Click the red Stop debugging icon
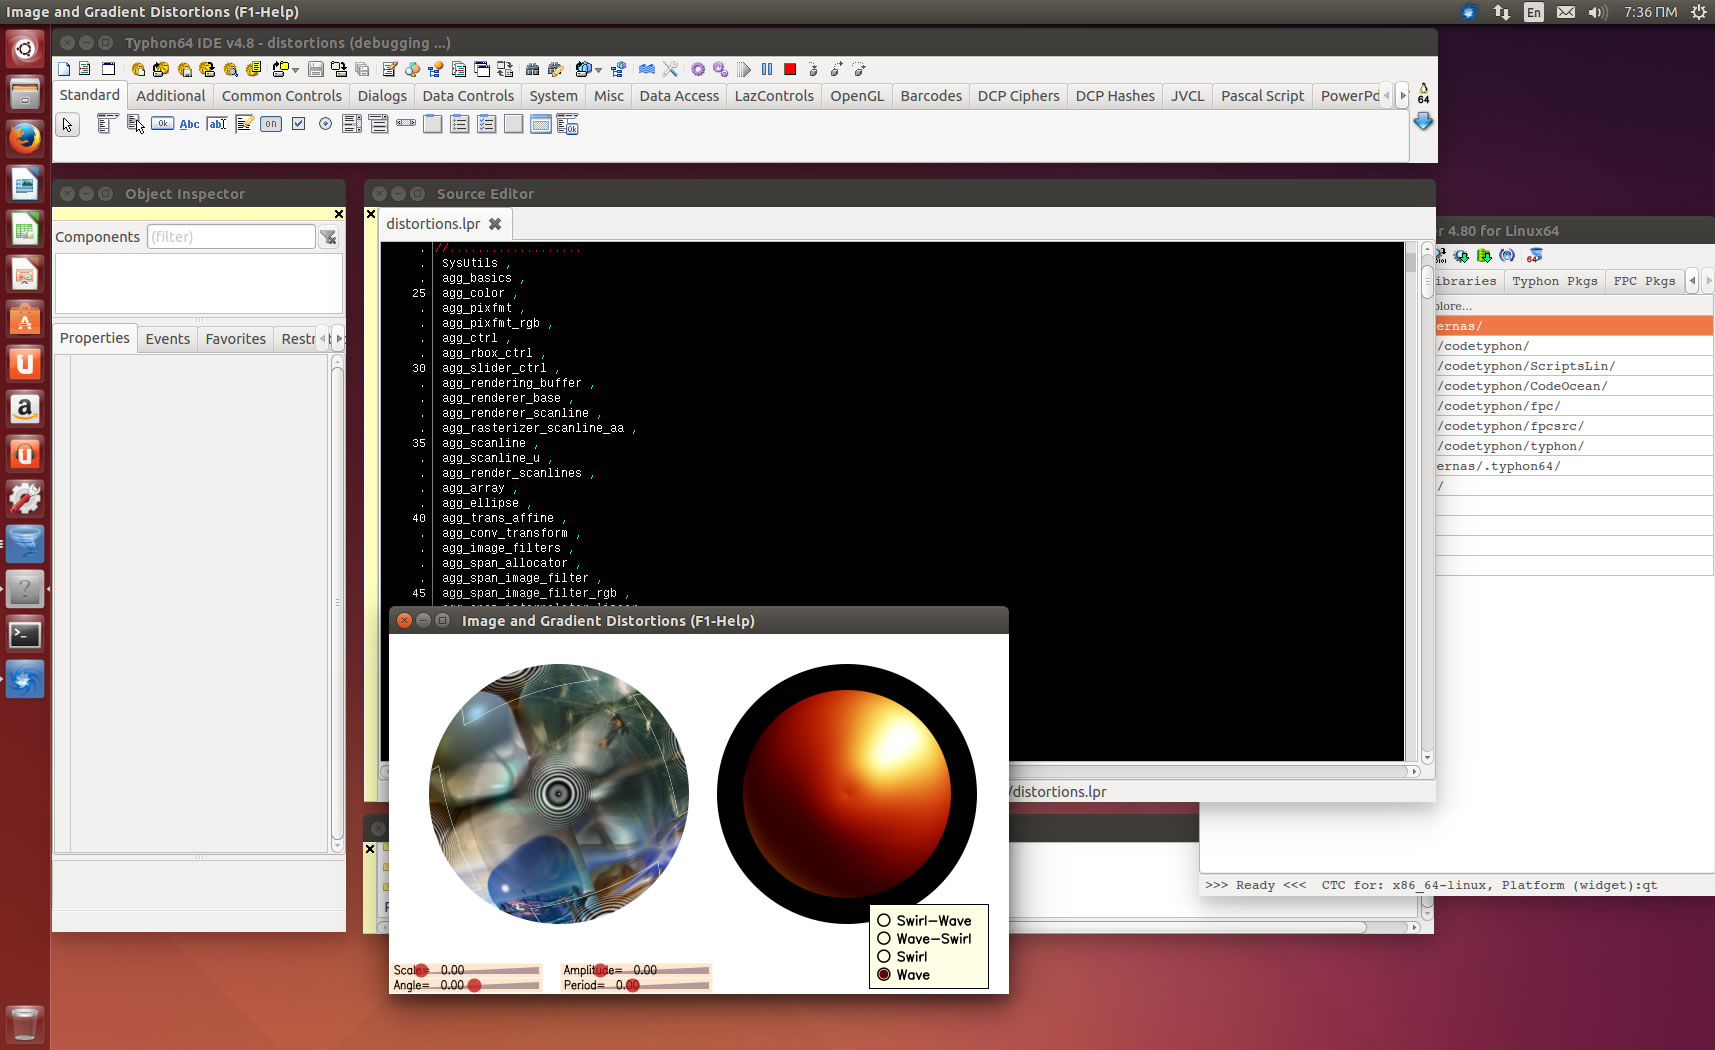Viewport: 1715px width, 1050px height. tap(790, 69)
